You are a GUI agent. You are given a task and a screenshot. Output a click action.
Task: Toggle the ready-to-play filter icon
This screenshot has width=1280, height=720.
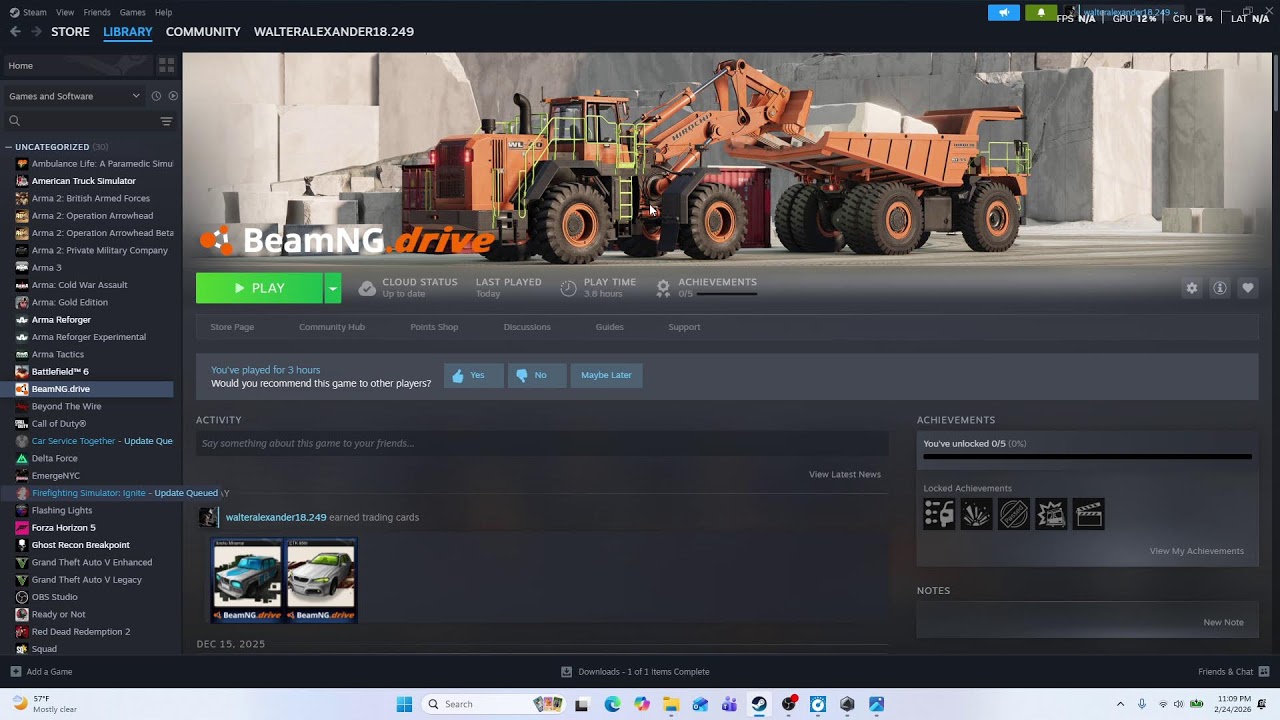tap(173, 96)
